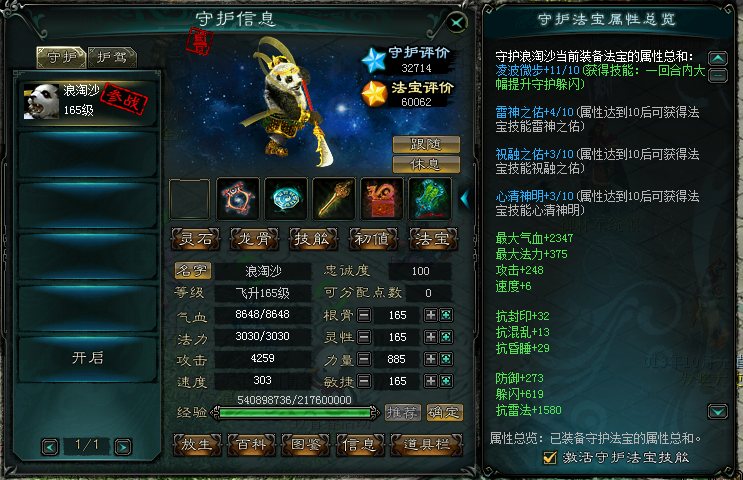743x480 pixels.
Task: Switch to the 护驾 tab
Action: point(112,57)
